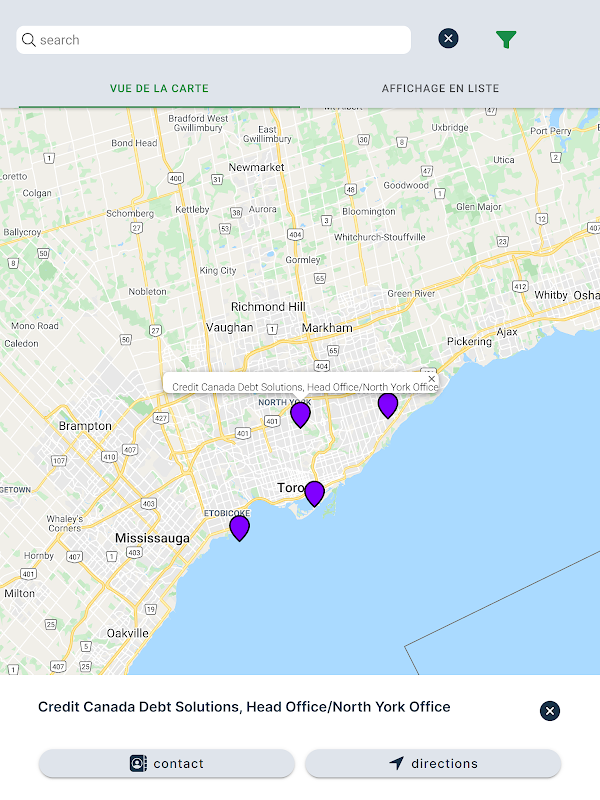
Task: Click Bond Head label on map
Action: [134, 143]
